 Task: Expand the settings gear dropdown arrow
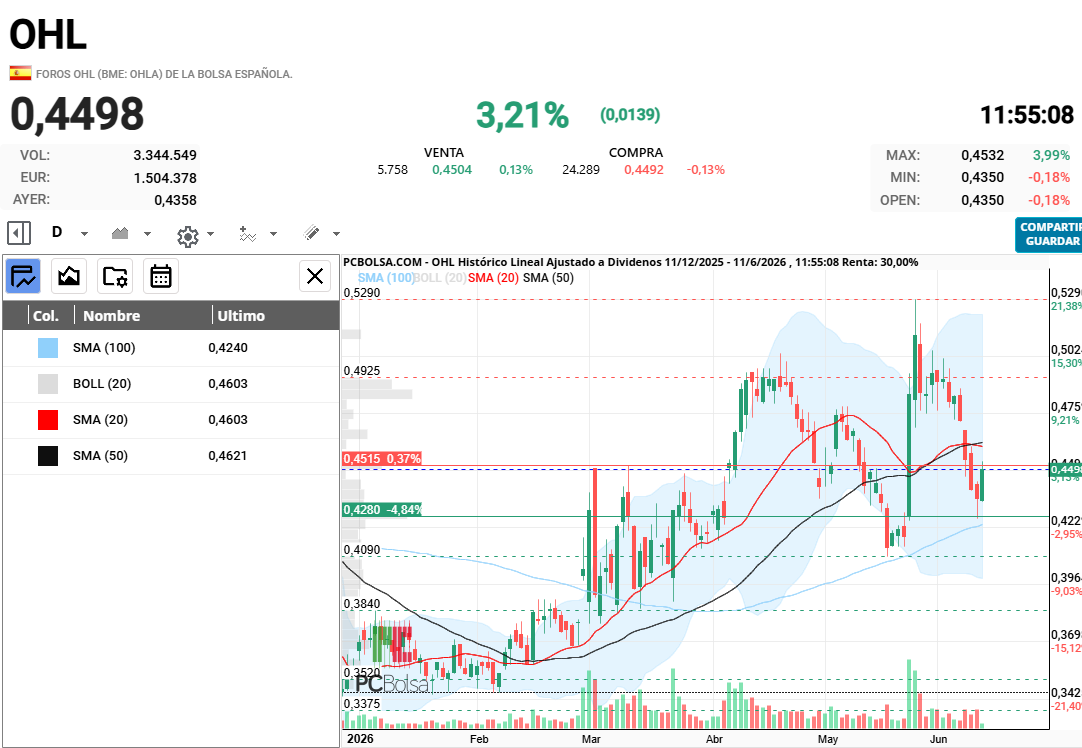click(210, 234)
